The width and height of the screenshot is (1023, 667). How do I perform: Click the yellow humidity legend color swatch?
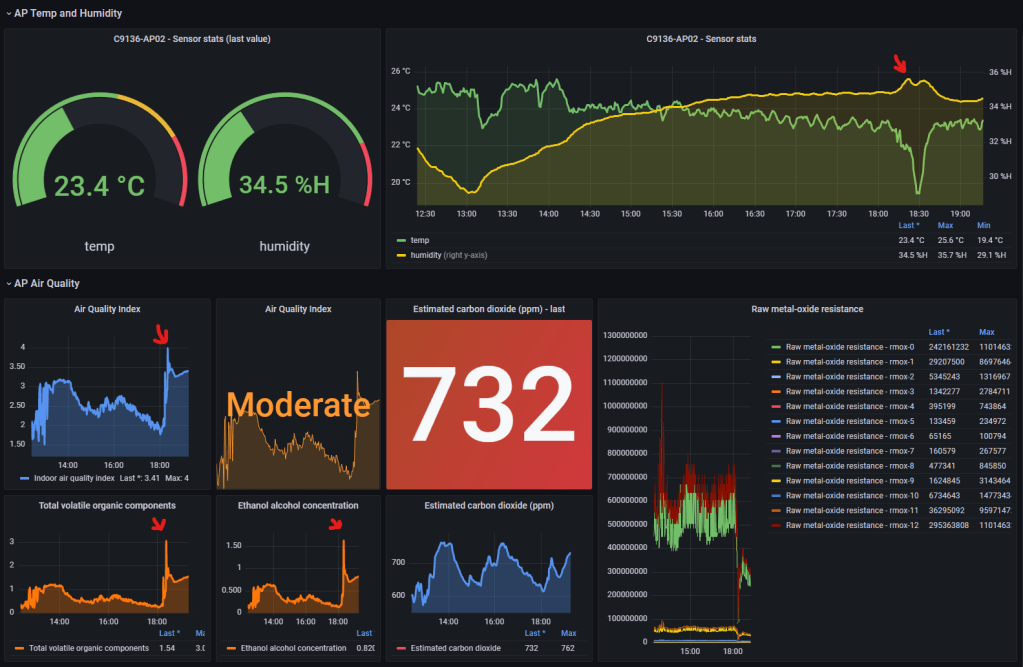pos(402,255)
